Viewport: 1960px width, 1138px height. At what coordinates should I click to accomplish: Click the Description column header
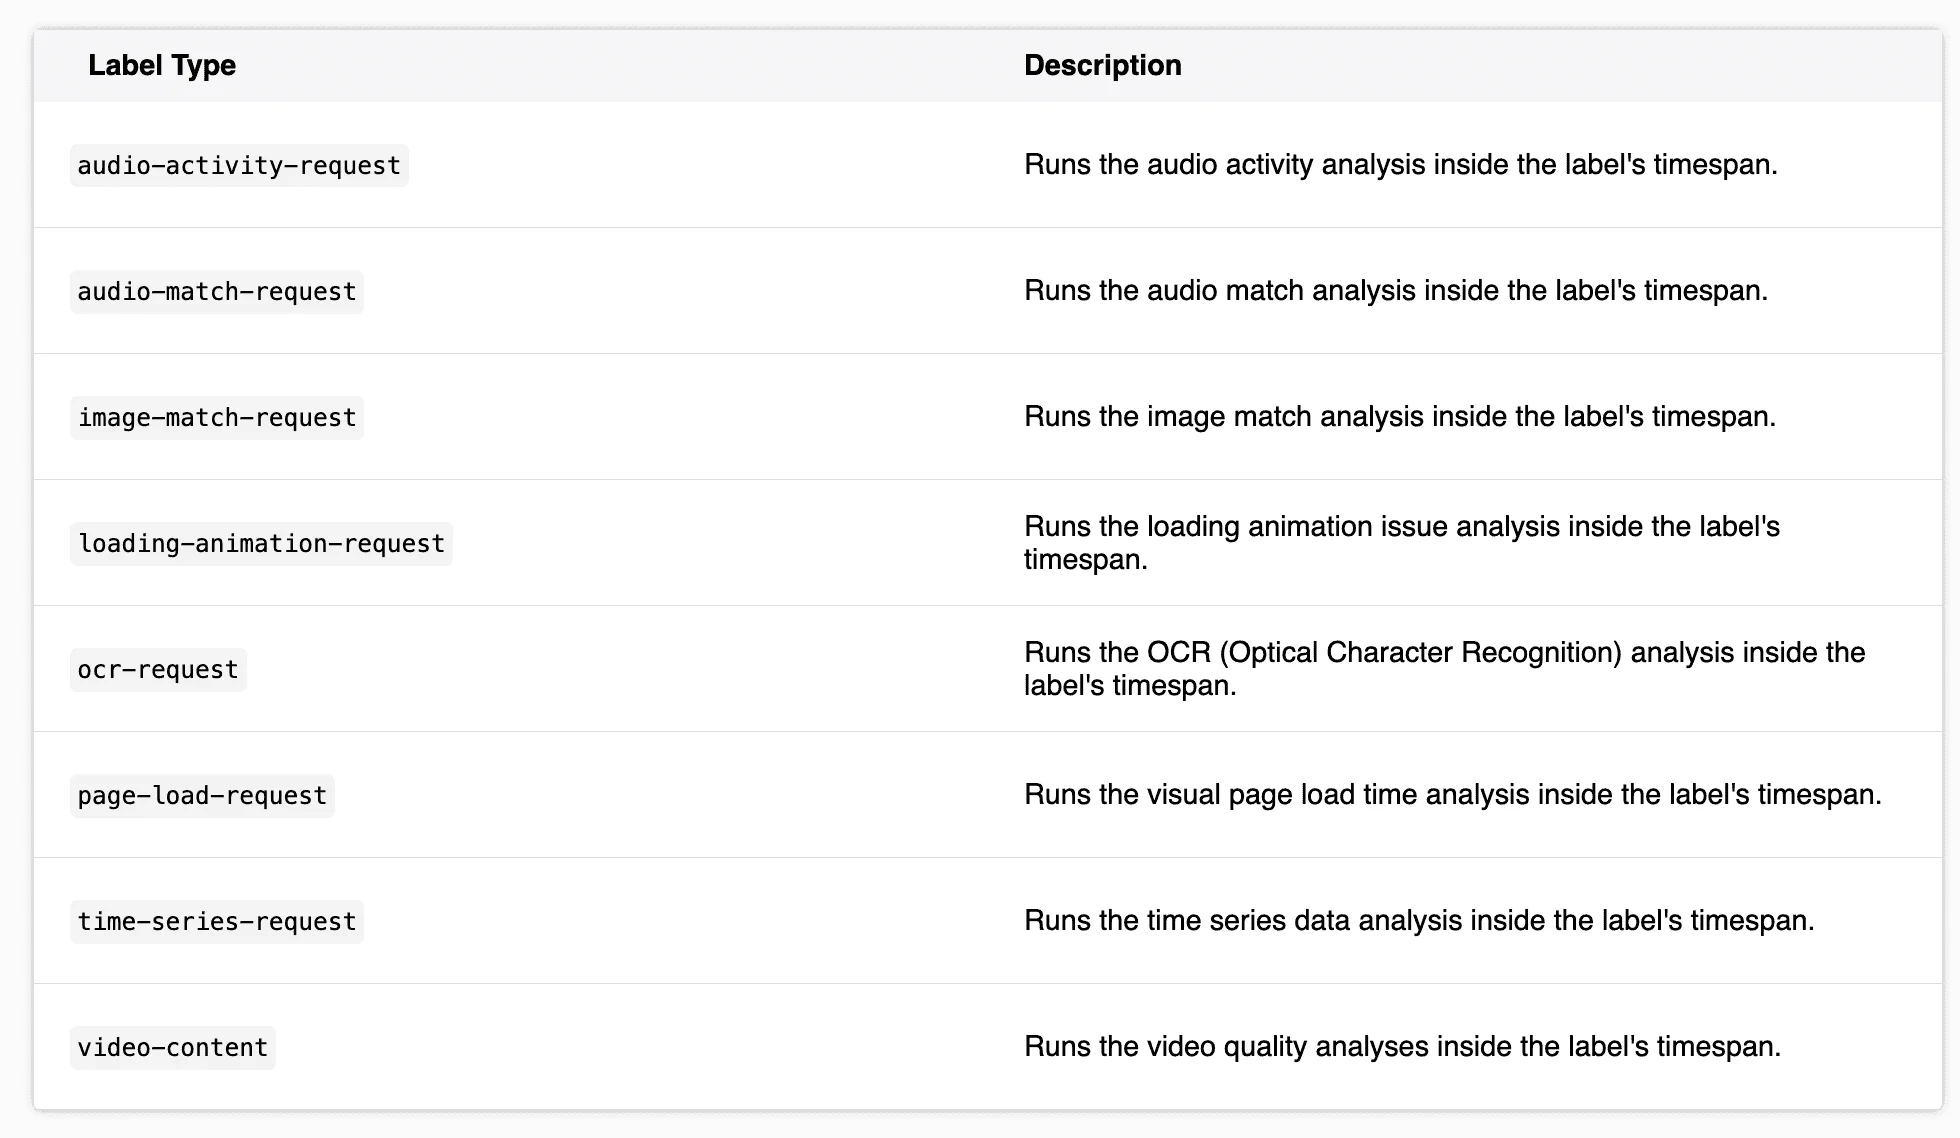pos(1102,65)
